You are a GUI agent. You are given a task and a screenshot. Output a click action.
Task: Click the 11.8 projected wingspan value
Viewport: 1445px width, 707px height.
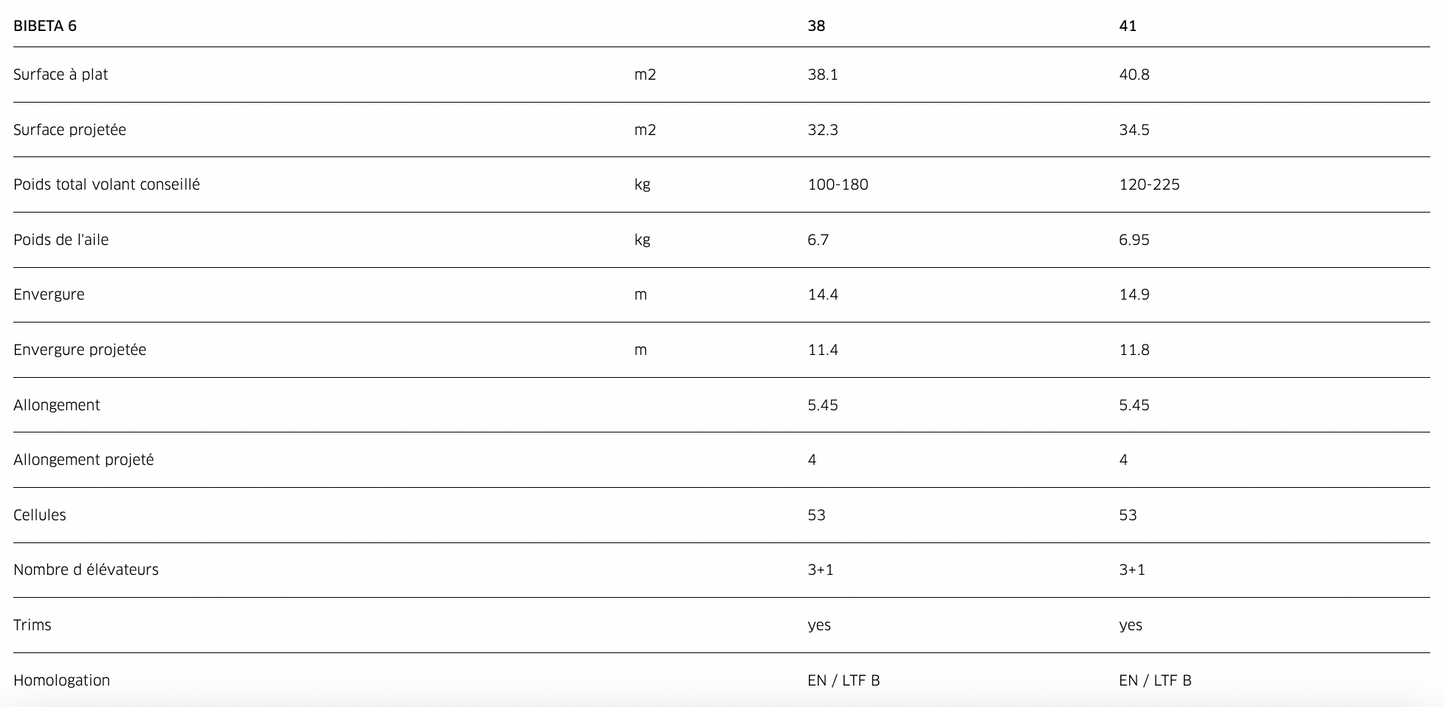coord(1134,350)
